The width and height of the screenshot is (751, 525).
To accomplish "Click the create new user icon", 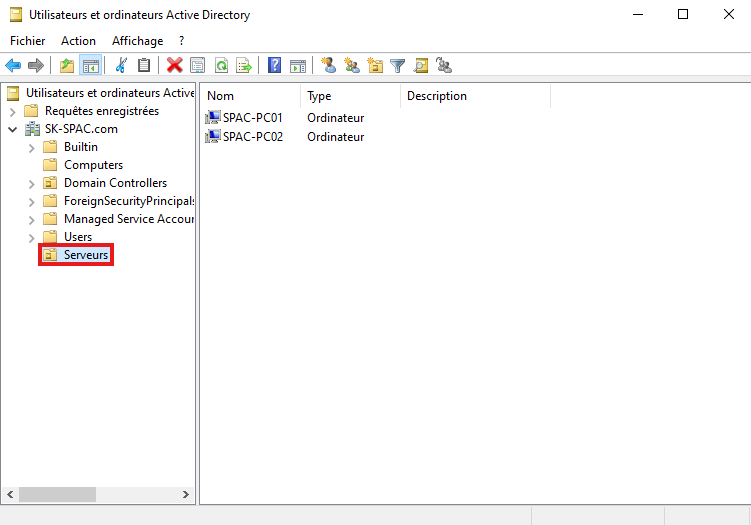I will pyautogui.click(x=328, y=66).
